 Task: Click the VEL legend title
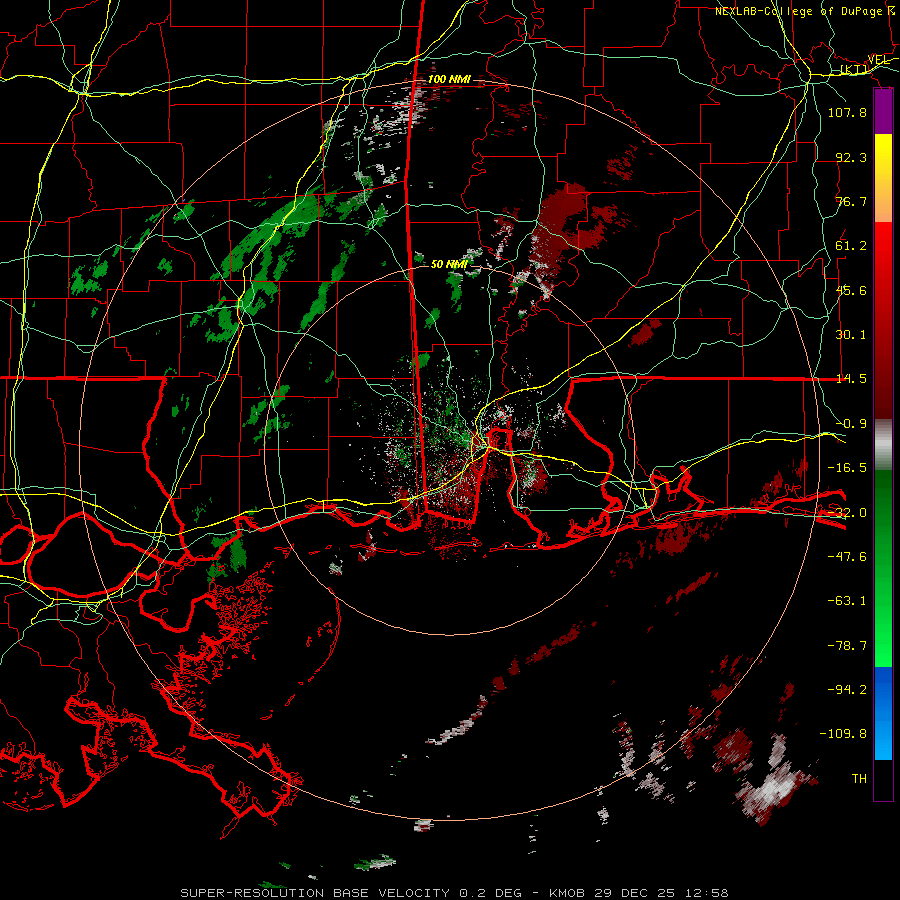coord(879,60)
